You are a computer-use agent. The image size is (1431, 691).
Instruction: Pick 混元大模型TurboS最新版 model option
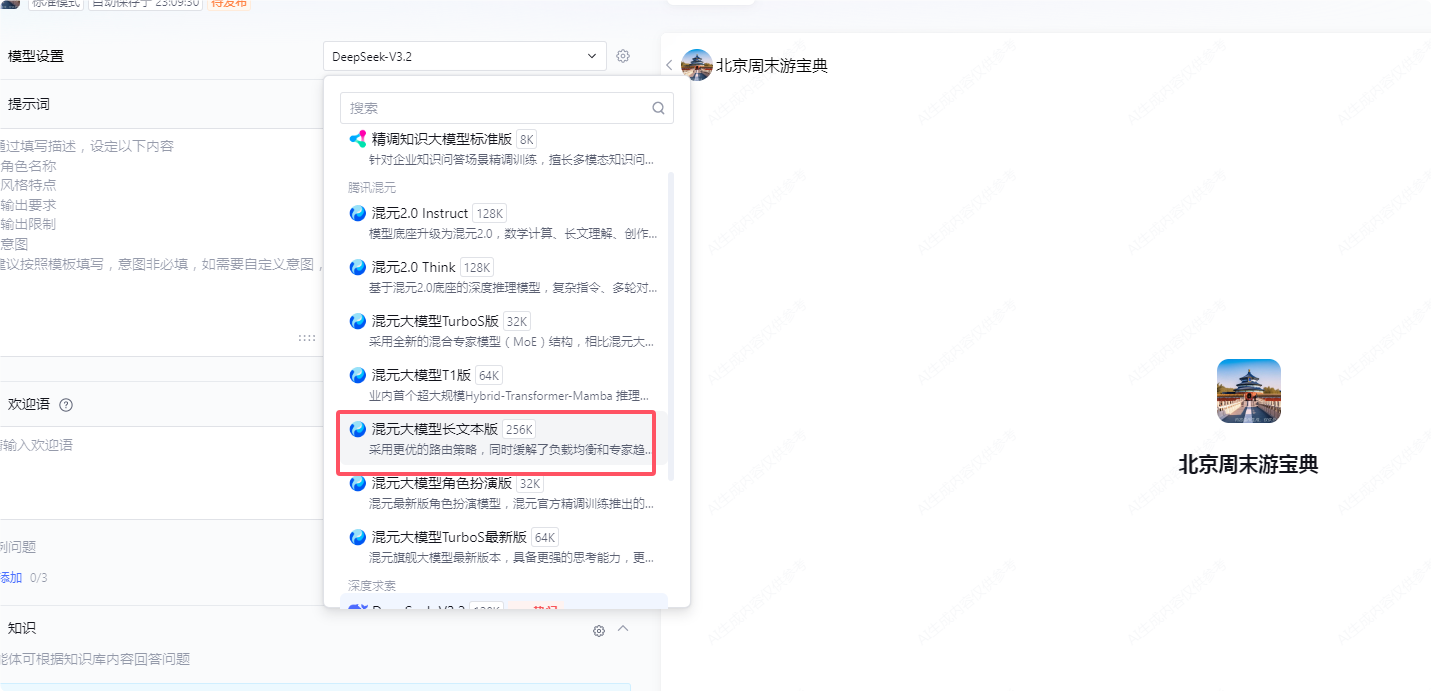point(504,547)
